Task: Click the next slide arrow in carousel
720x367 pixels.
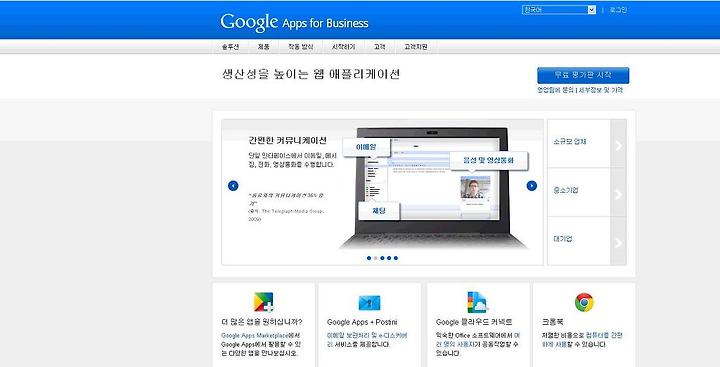Action: [x=532, y=186]
